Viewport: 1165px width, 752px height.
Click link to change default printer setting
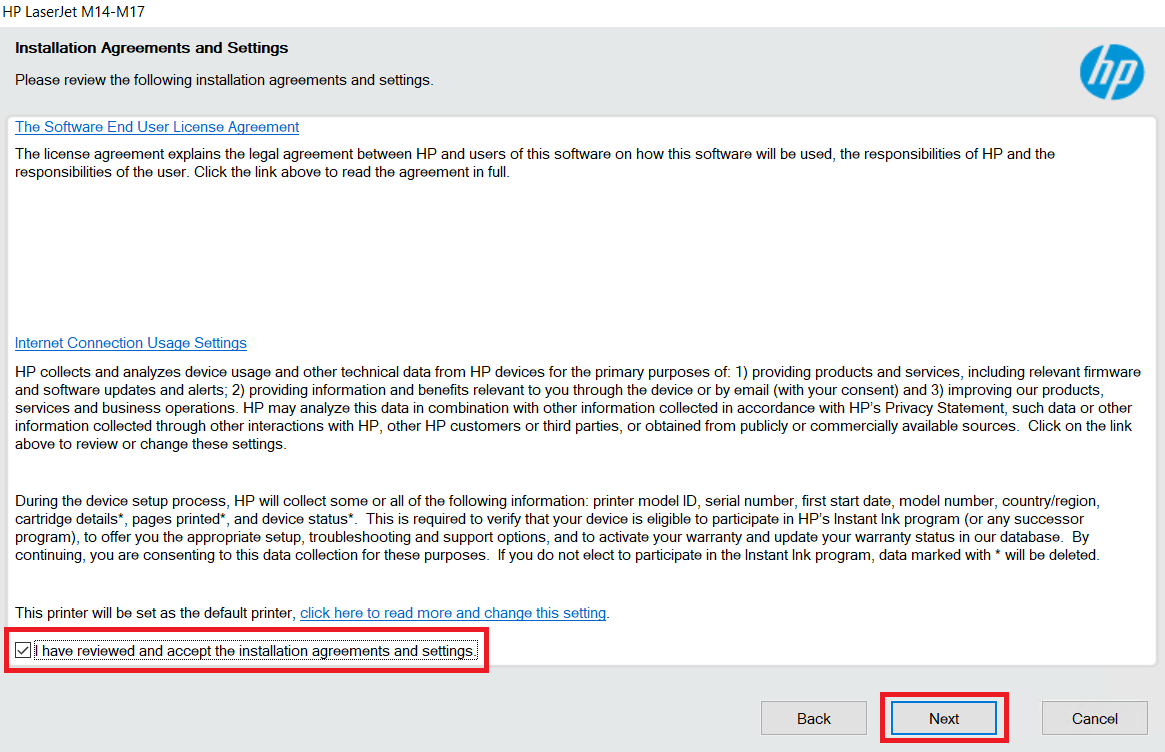tap(453, 613)
